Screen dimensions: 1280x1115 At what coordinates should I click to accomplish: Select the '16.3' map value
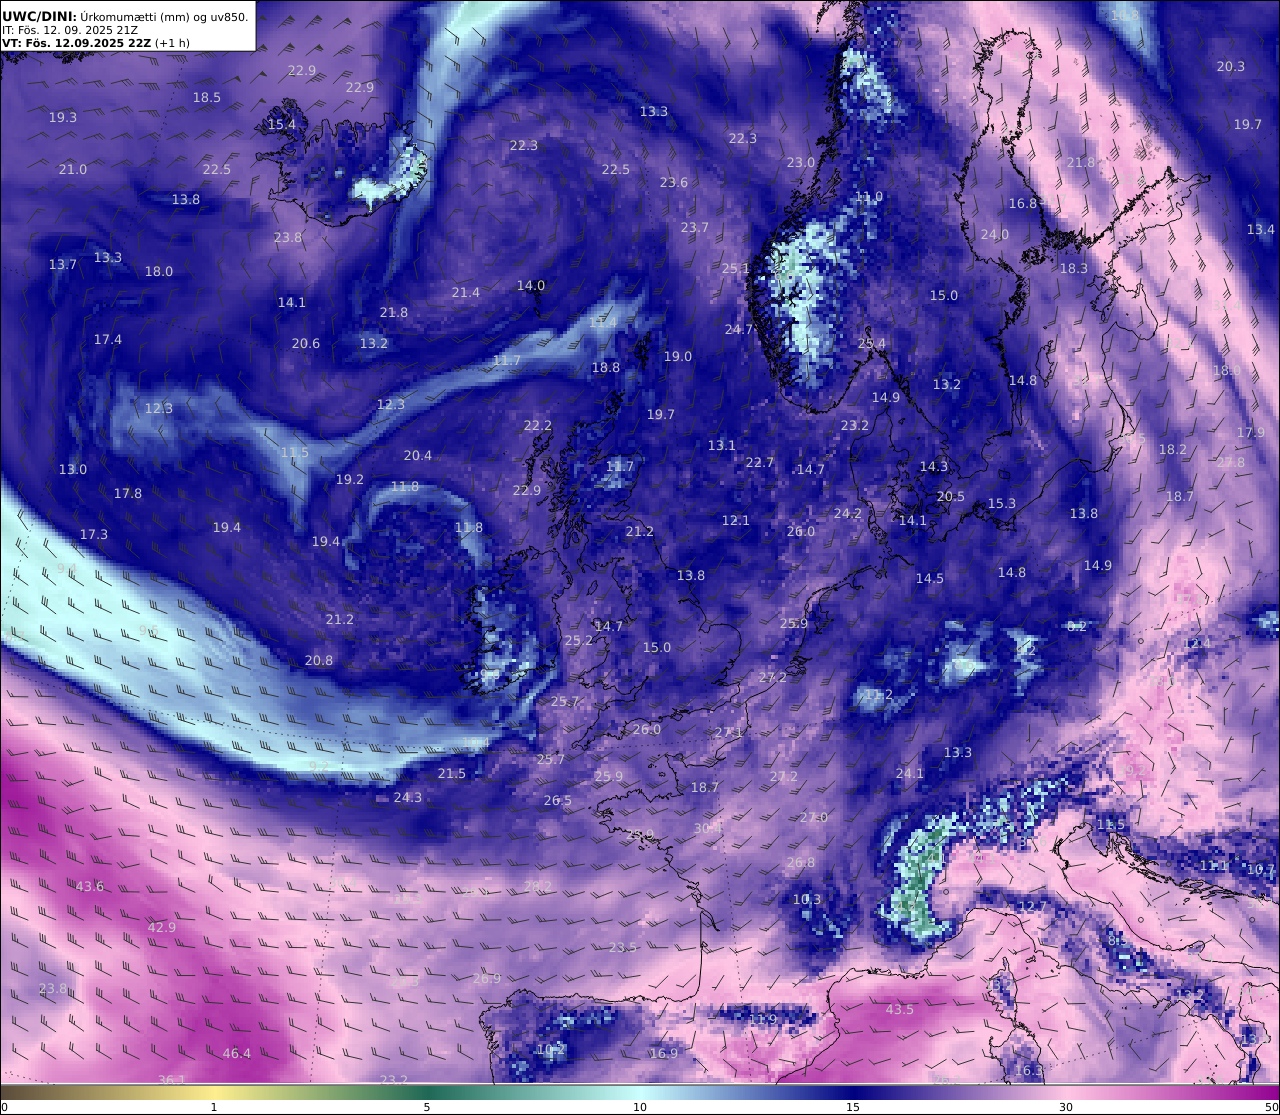[x=1029, y=1071]
